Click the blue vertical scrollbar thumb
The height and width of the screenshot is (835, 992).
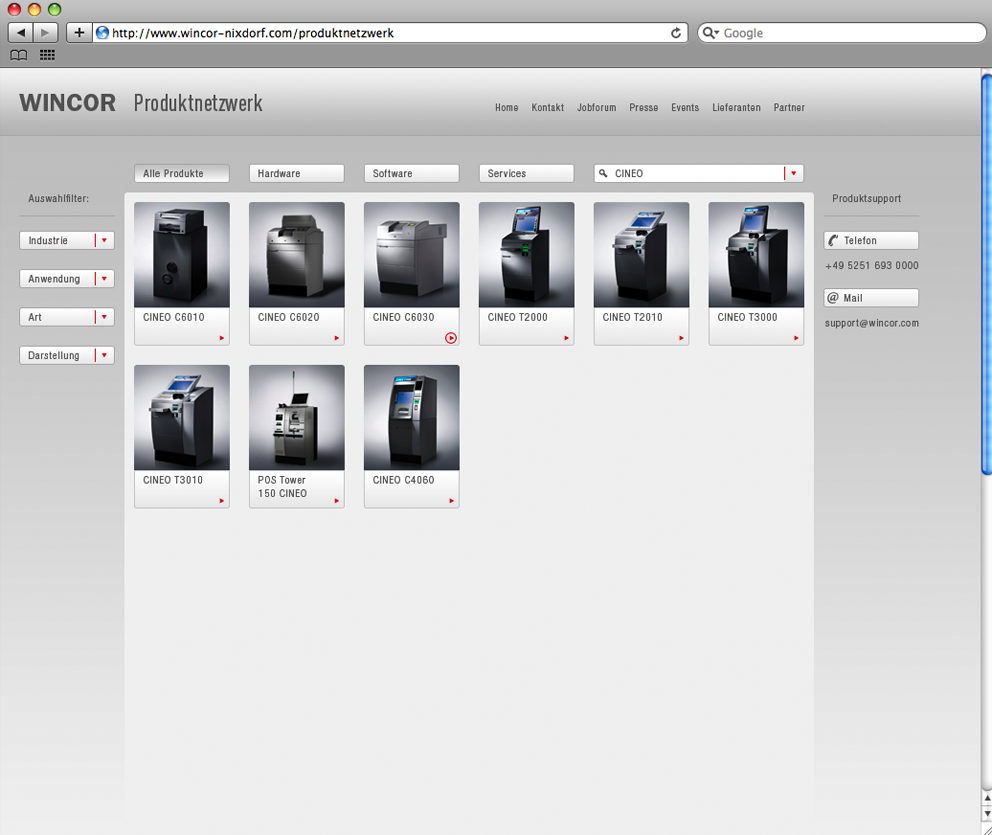[x=986, y=274]
